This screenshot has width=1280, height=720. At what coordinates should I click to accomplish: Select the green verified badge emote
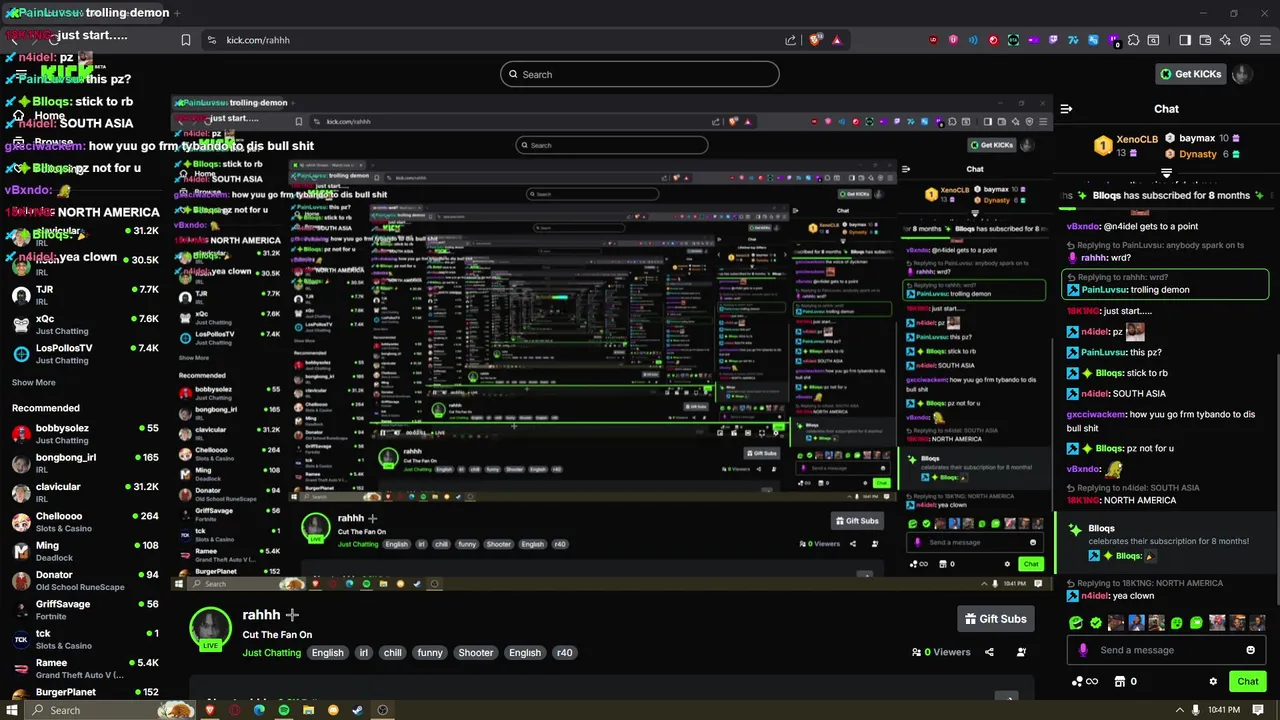[x=1096, y=623]
